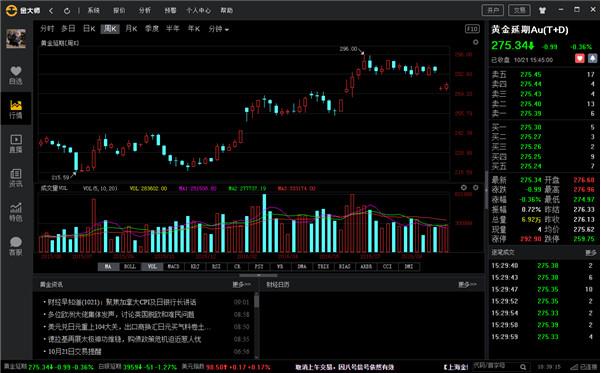Click the 交易 button

click(x=519, y=10)
